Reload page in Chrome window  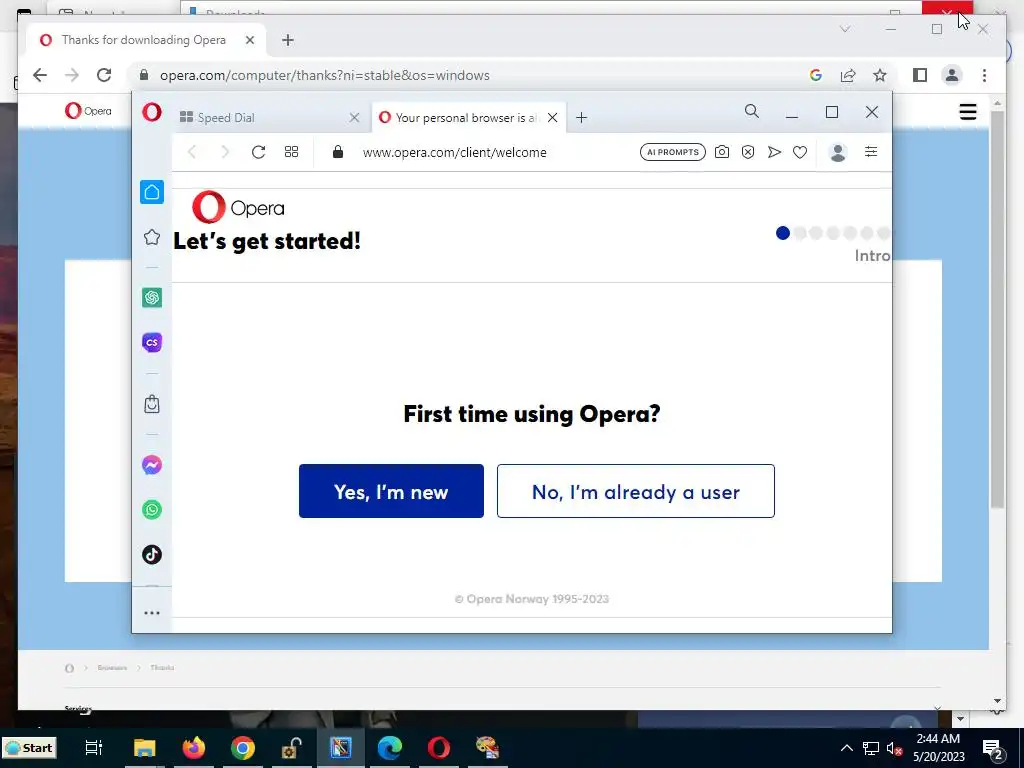104,75
